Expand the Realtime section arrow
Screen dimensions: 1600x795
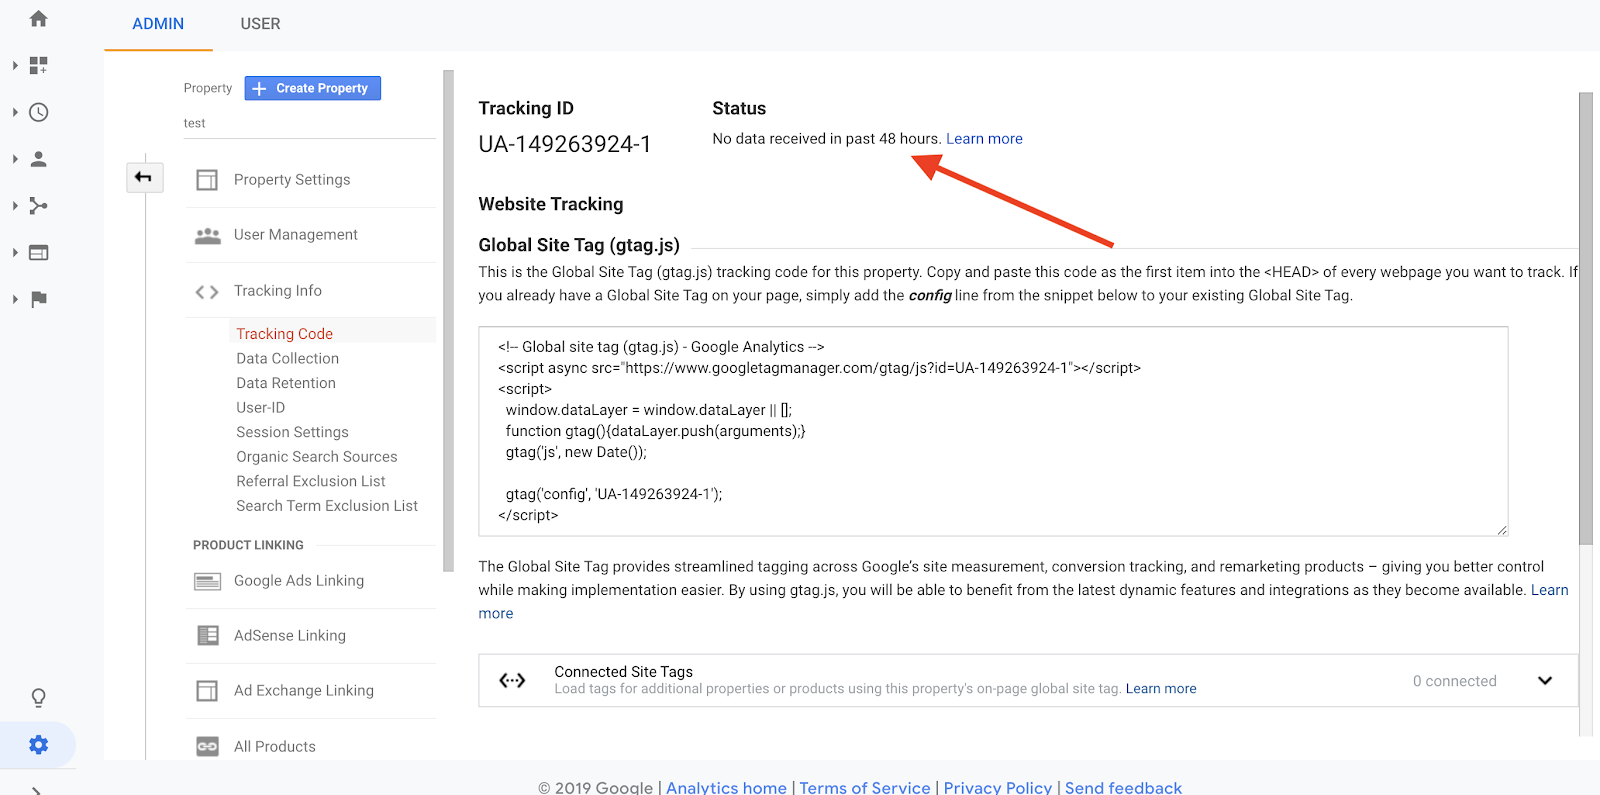point(15,112)
